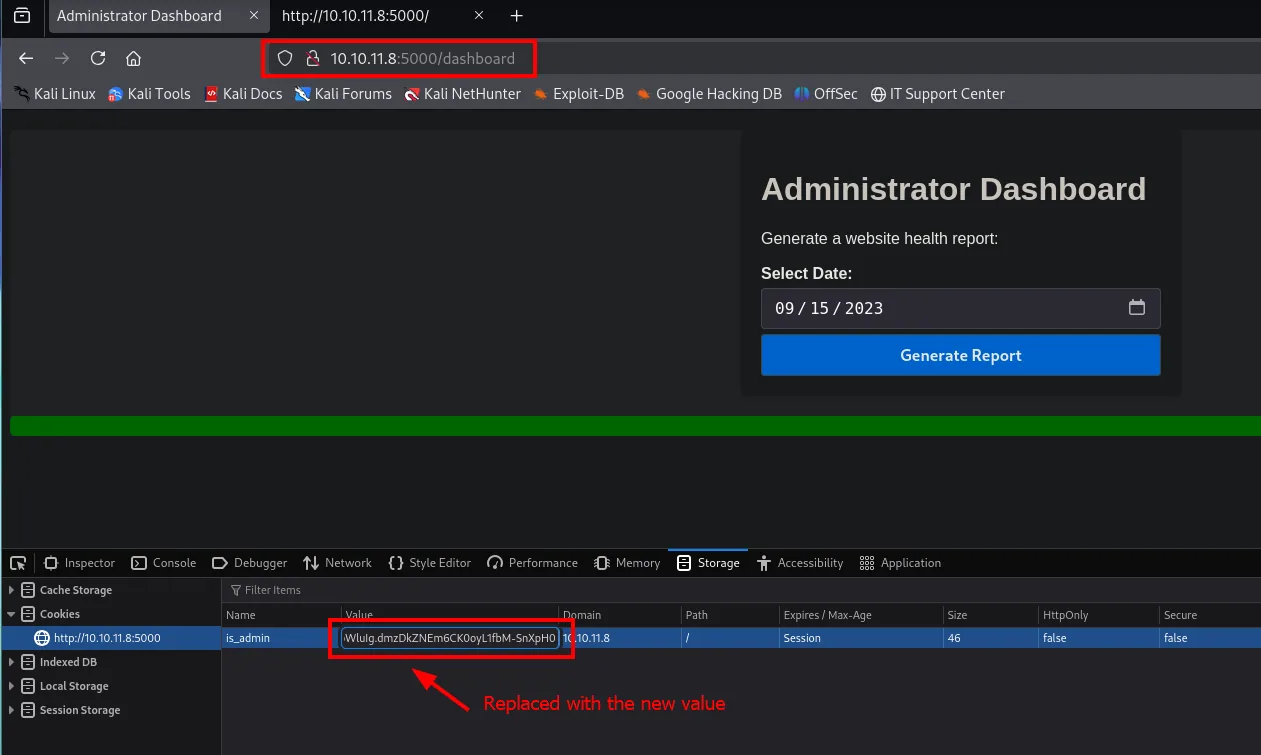
Task: Click the Generate Report button
Action: pos(960,355)
